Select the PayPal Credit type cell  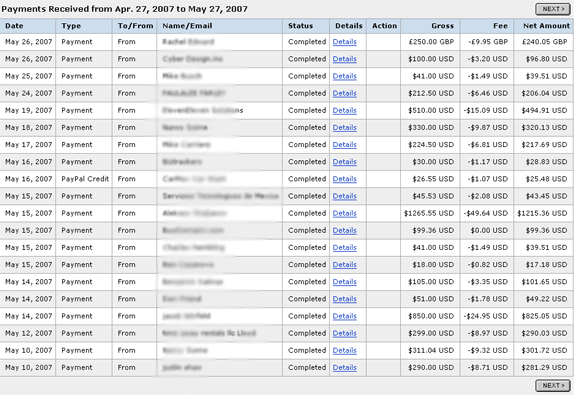tap(85, 179)
